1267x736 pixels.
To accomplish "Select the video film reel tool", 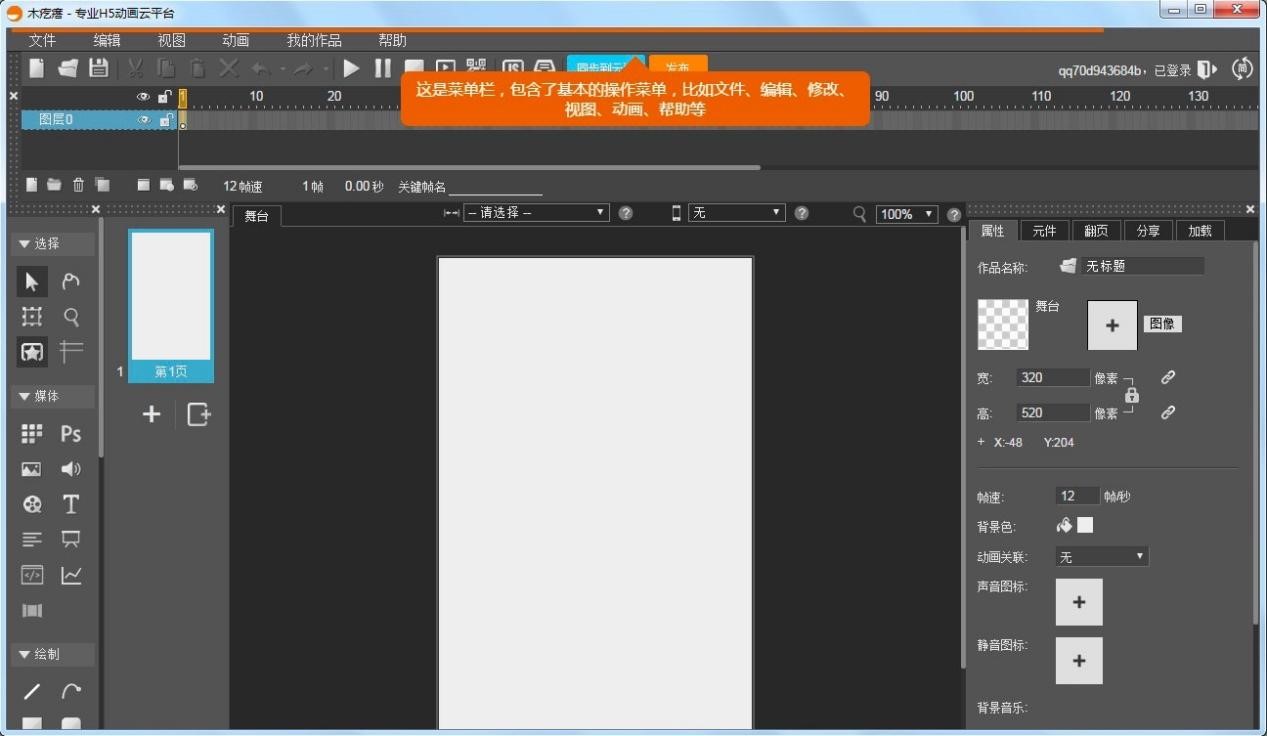I will (x=32, y=504).
